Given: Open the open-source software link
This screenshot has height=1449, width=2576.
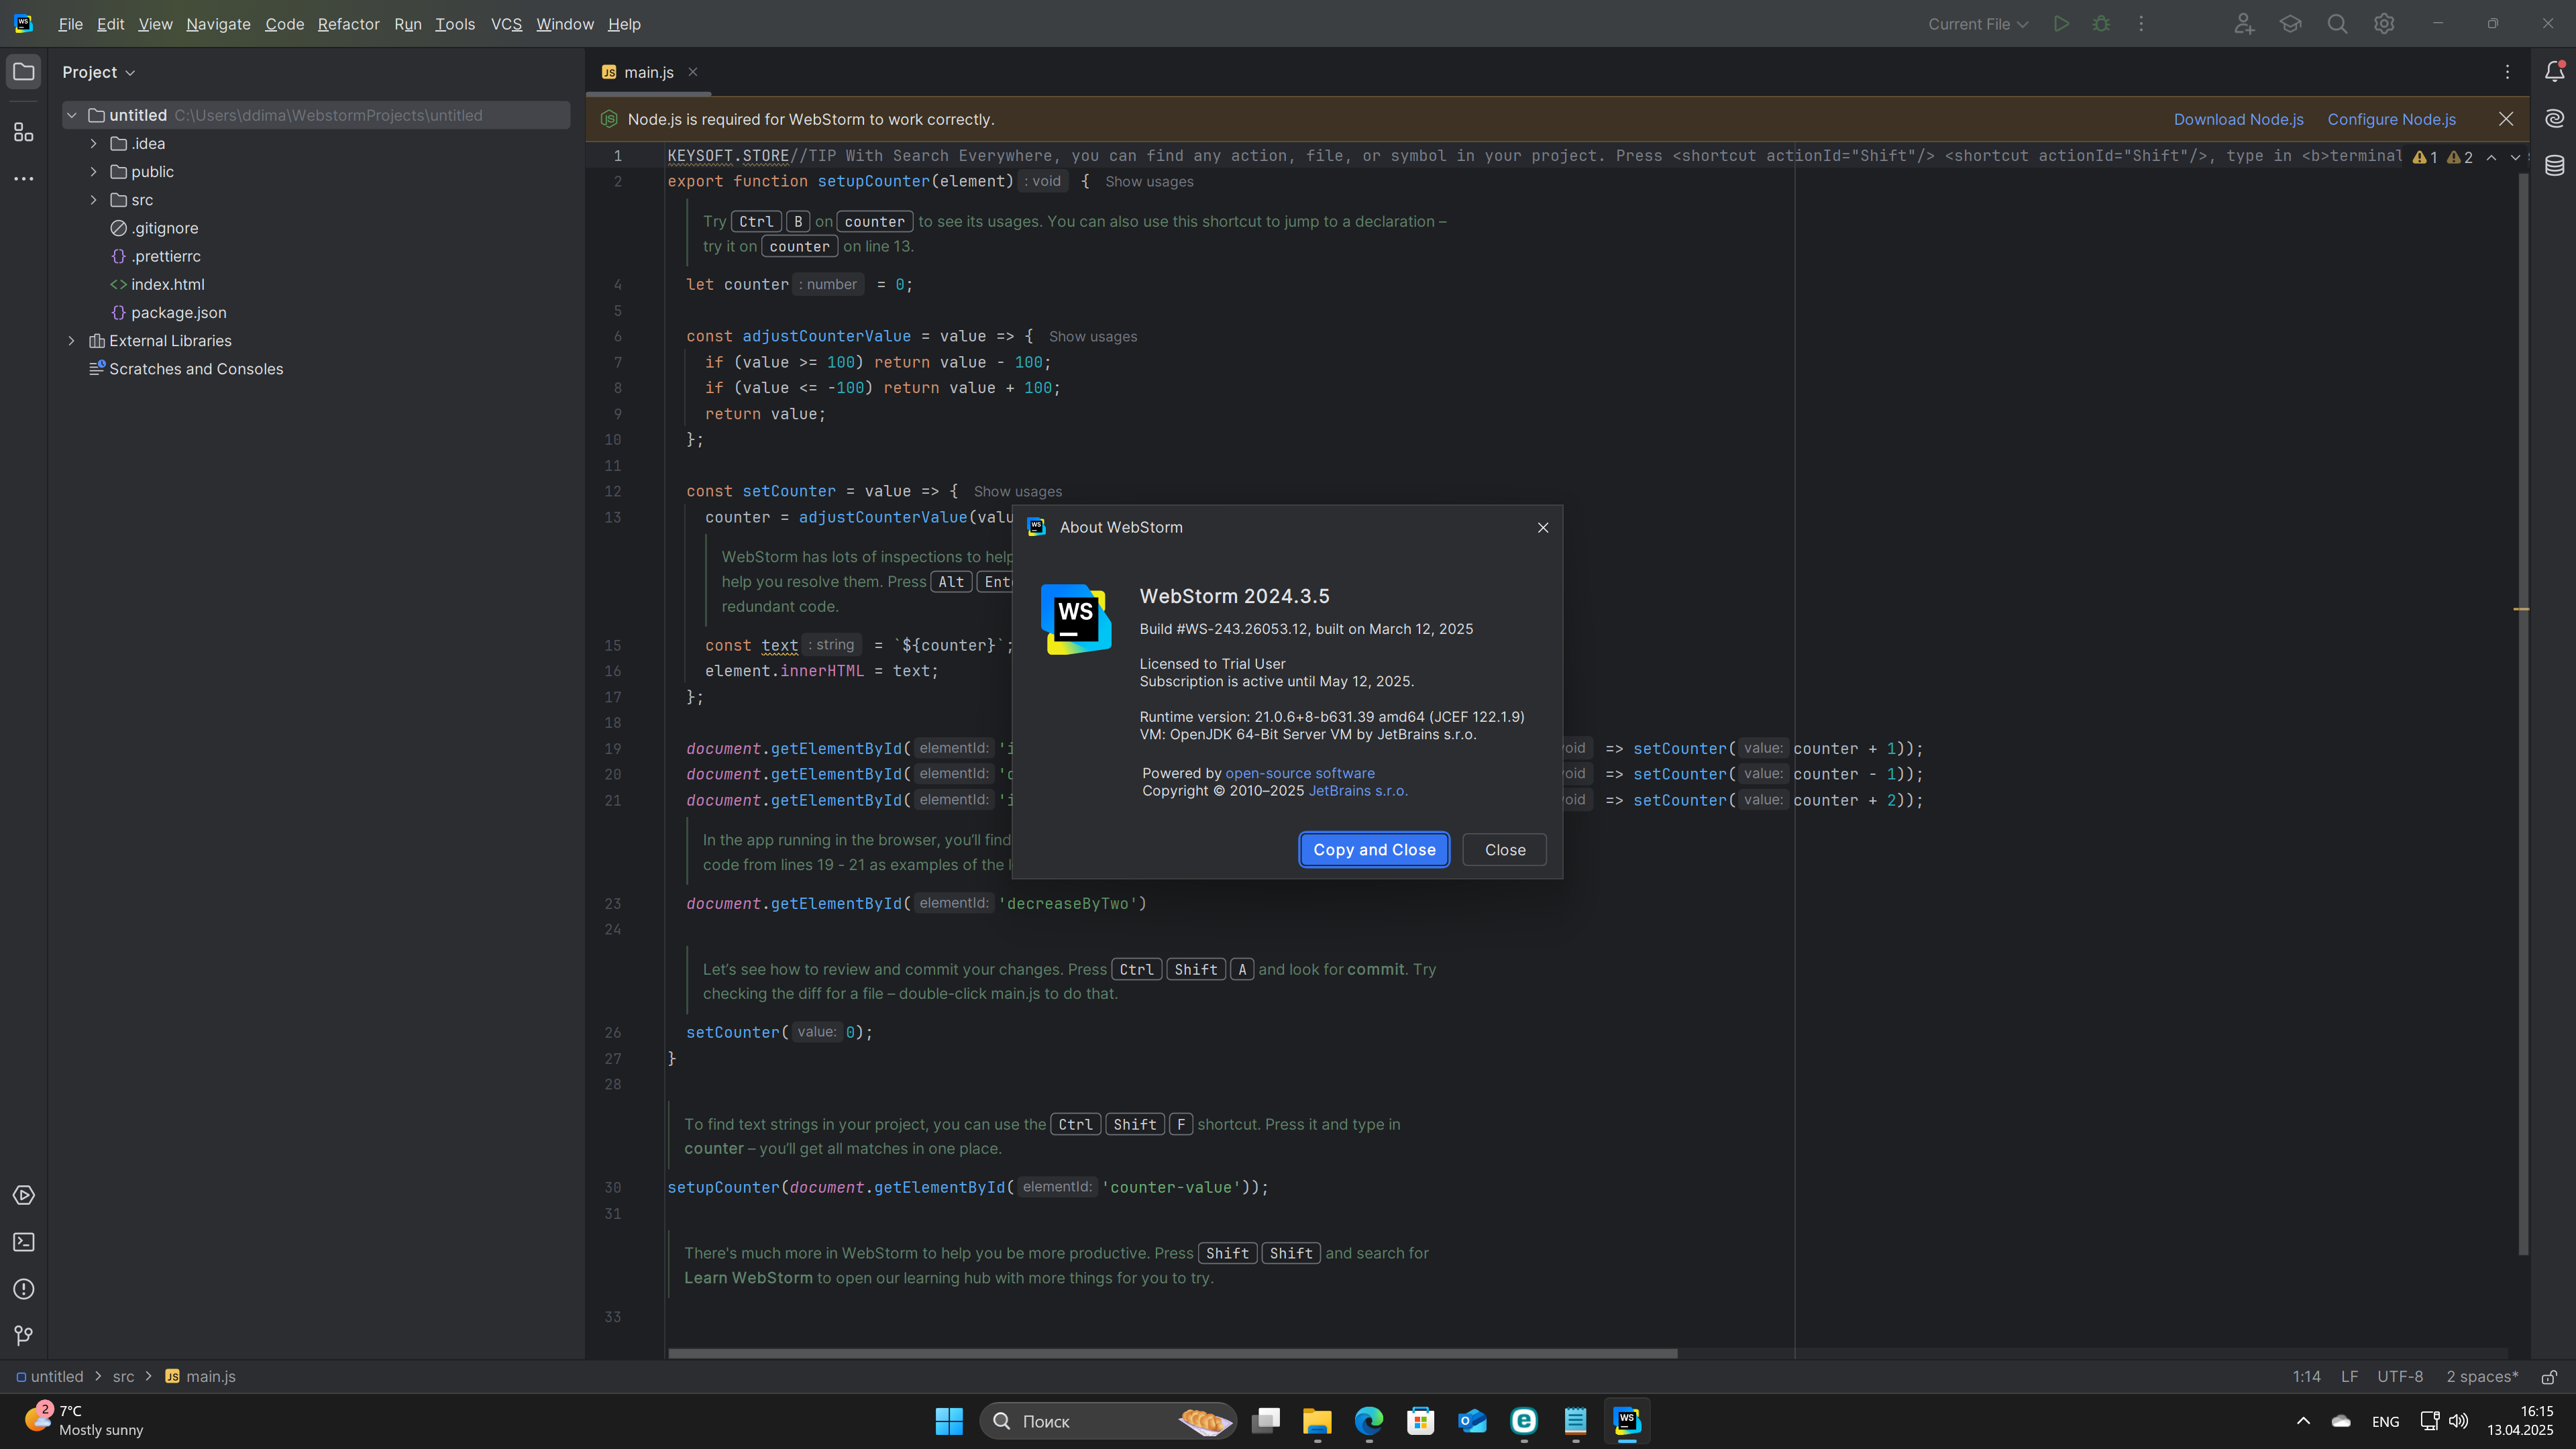Looking at the screenshot, I should pyautogui.click(x=1300, y=773).
